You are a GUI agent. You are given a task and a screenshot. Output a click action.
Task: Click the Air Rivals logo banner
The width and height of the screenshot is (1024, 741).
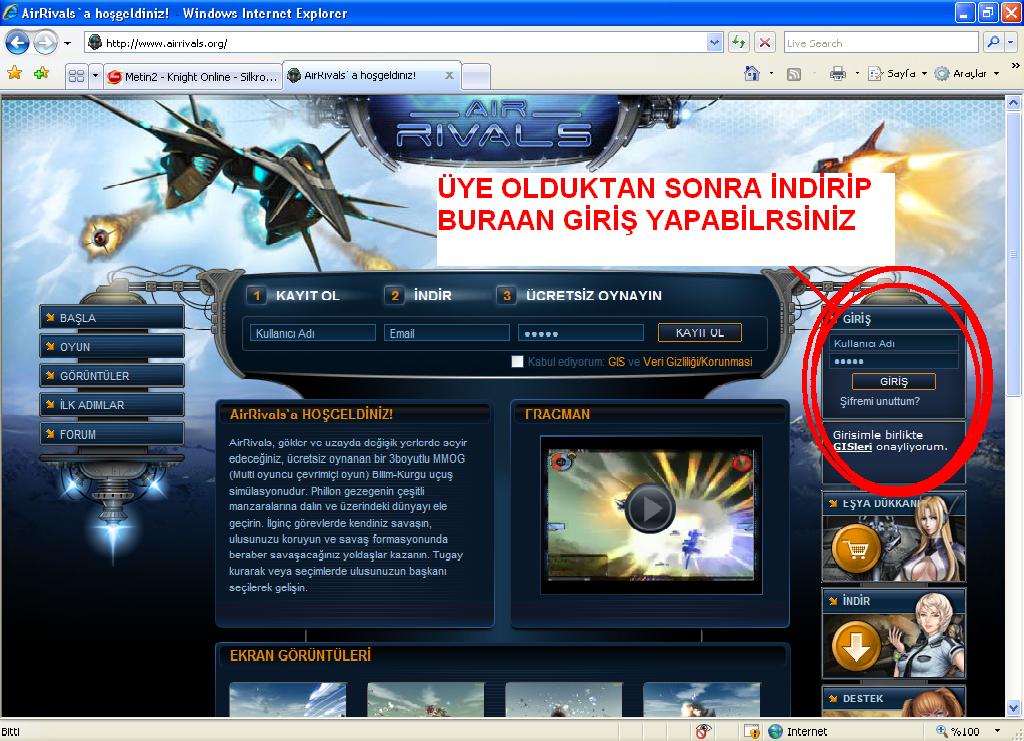click(494, 128)
